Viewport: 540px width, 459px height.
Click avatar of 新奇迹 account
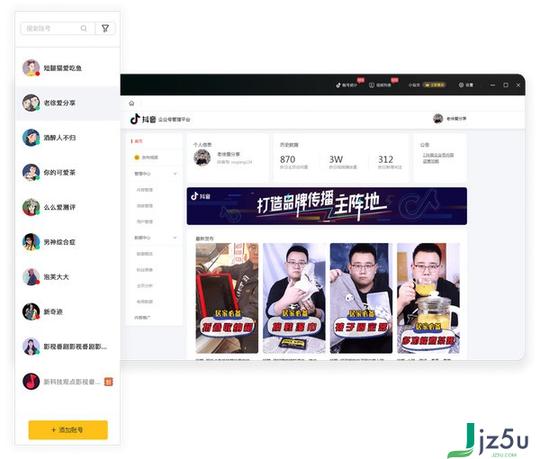point(31,312)
